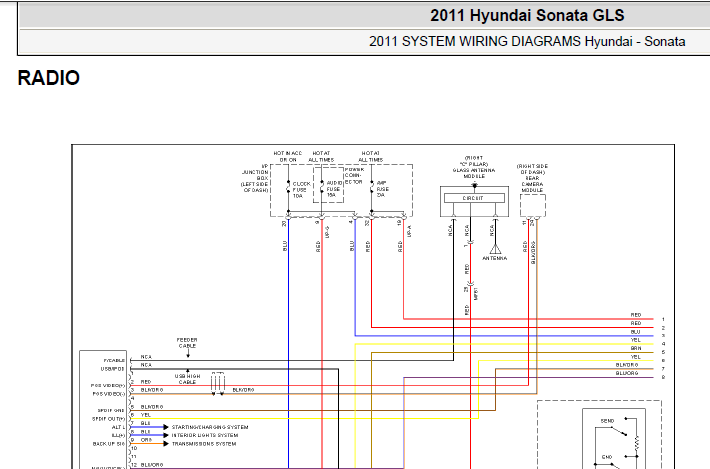710x469 pixels.
Task: Click the arrowhead before INTERIOR LIGHTS SYSTEM
Action: tap(166, 435)
